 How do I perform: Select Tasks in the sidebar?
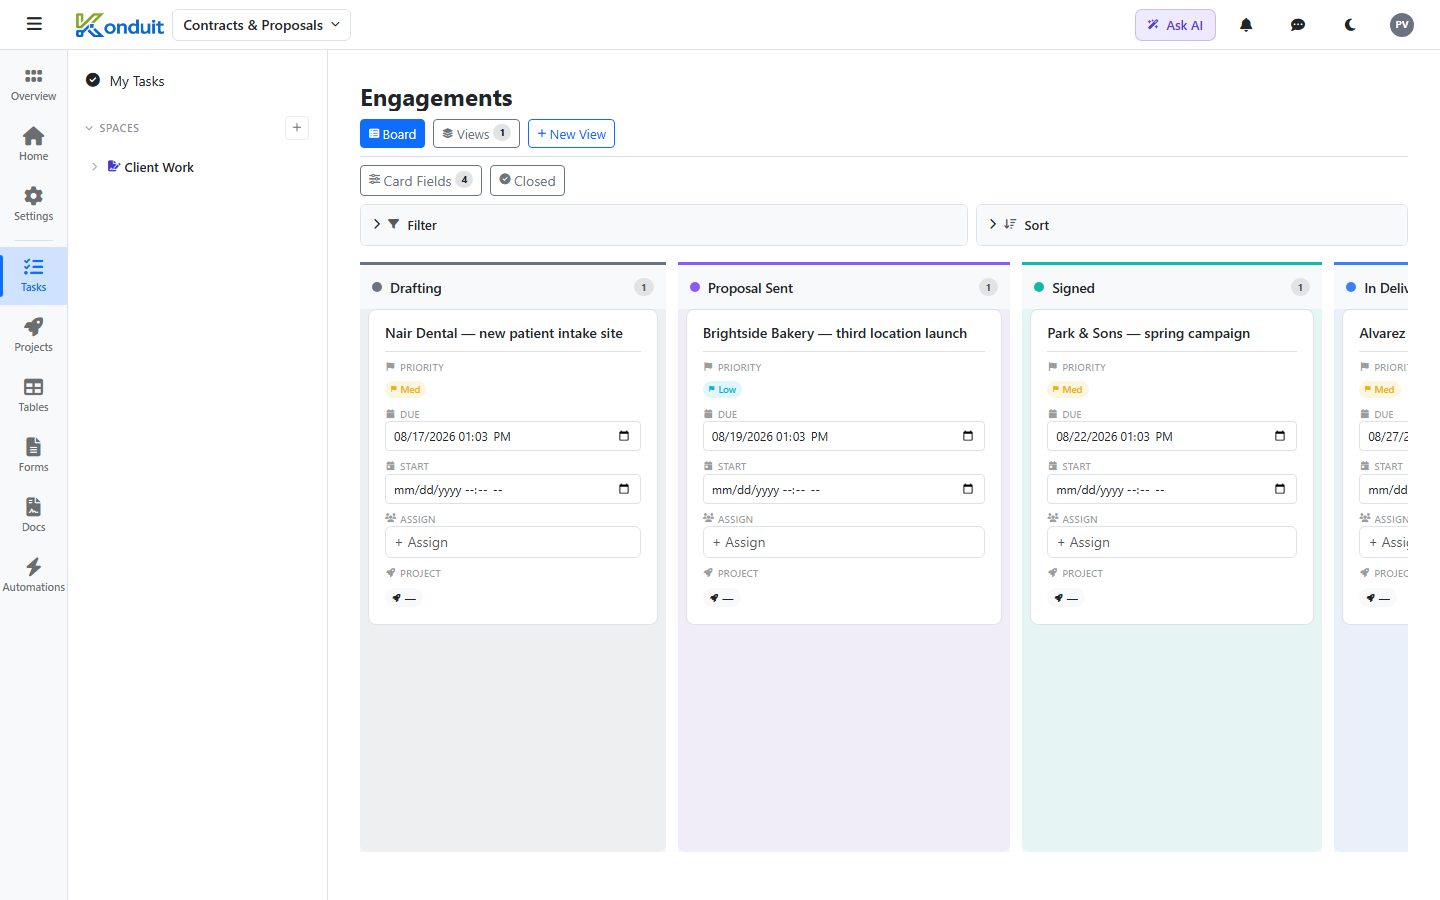pyautogui.click(x=34, y=276)
